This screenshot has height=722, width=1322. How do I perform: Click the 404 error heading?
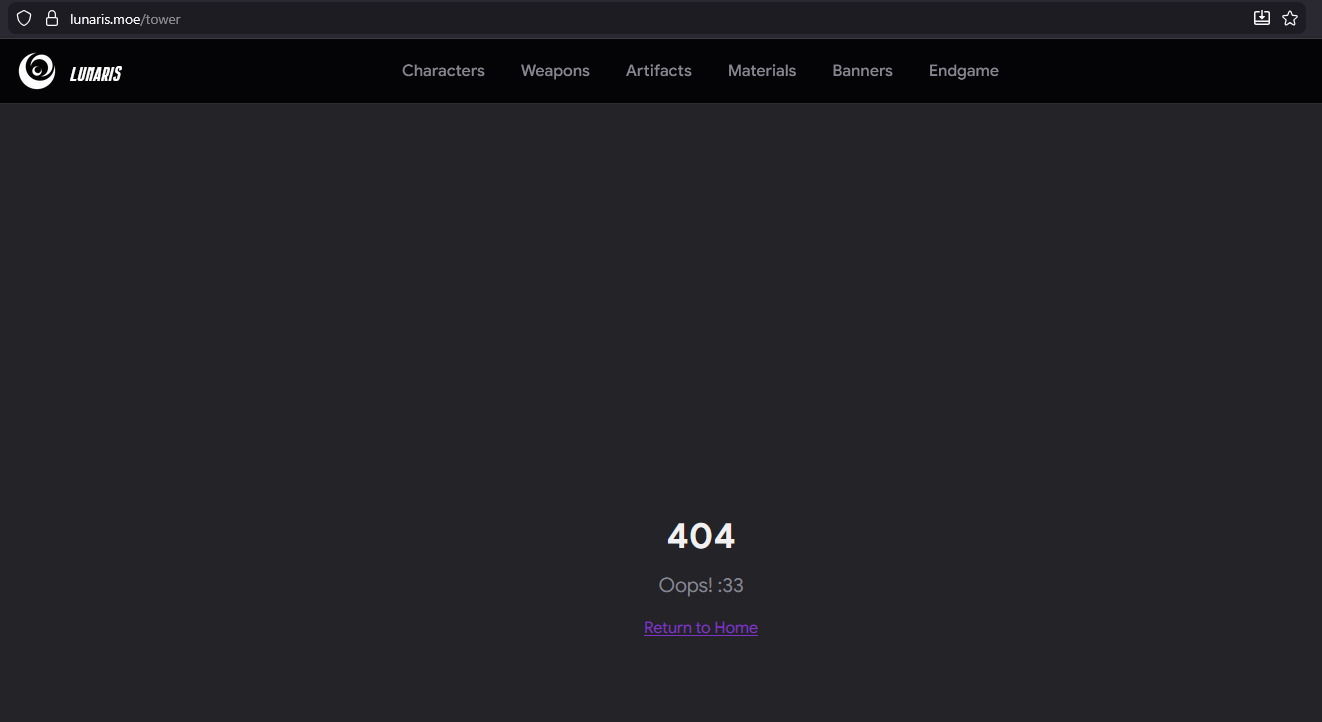[701, 536]
